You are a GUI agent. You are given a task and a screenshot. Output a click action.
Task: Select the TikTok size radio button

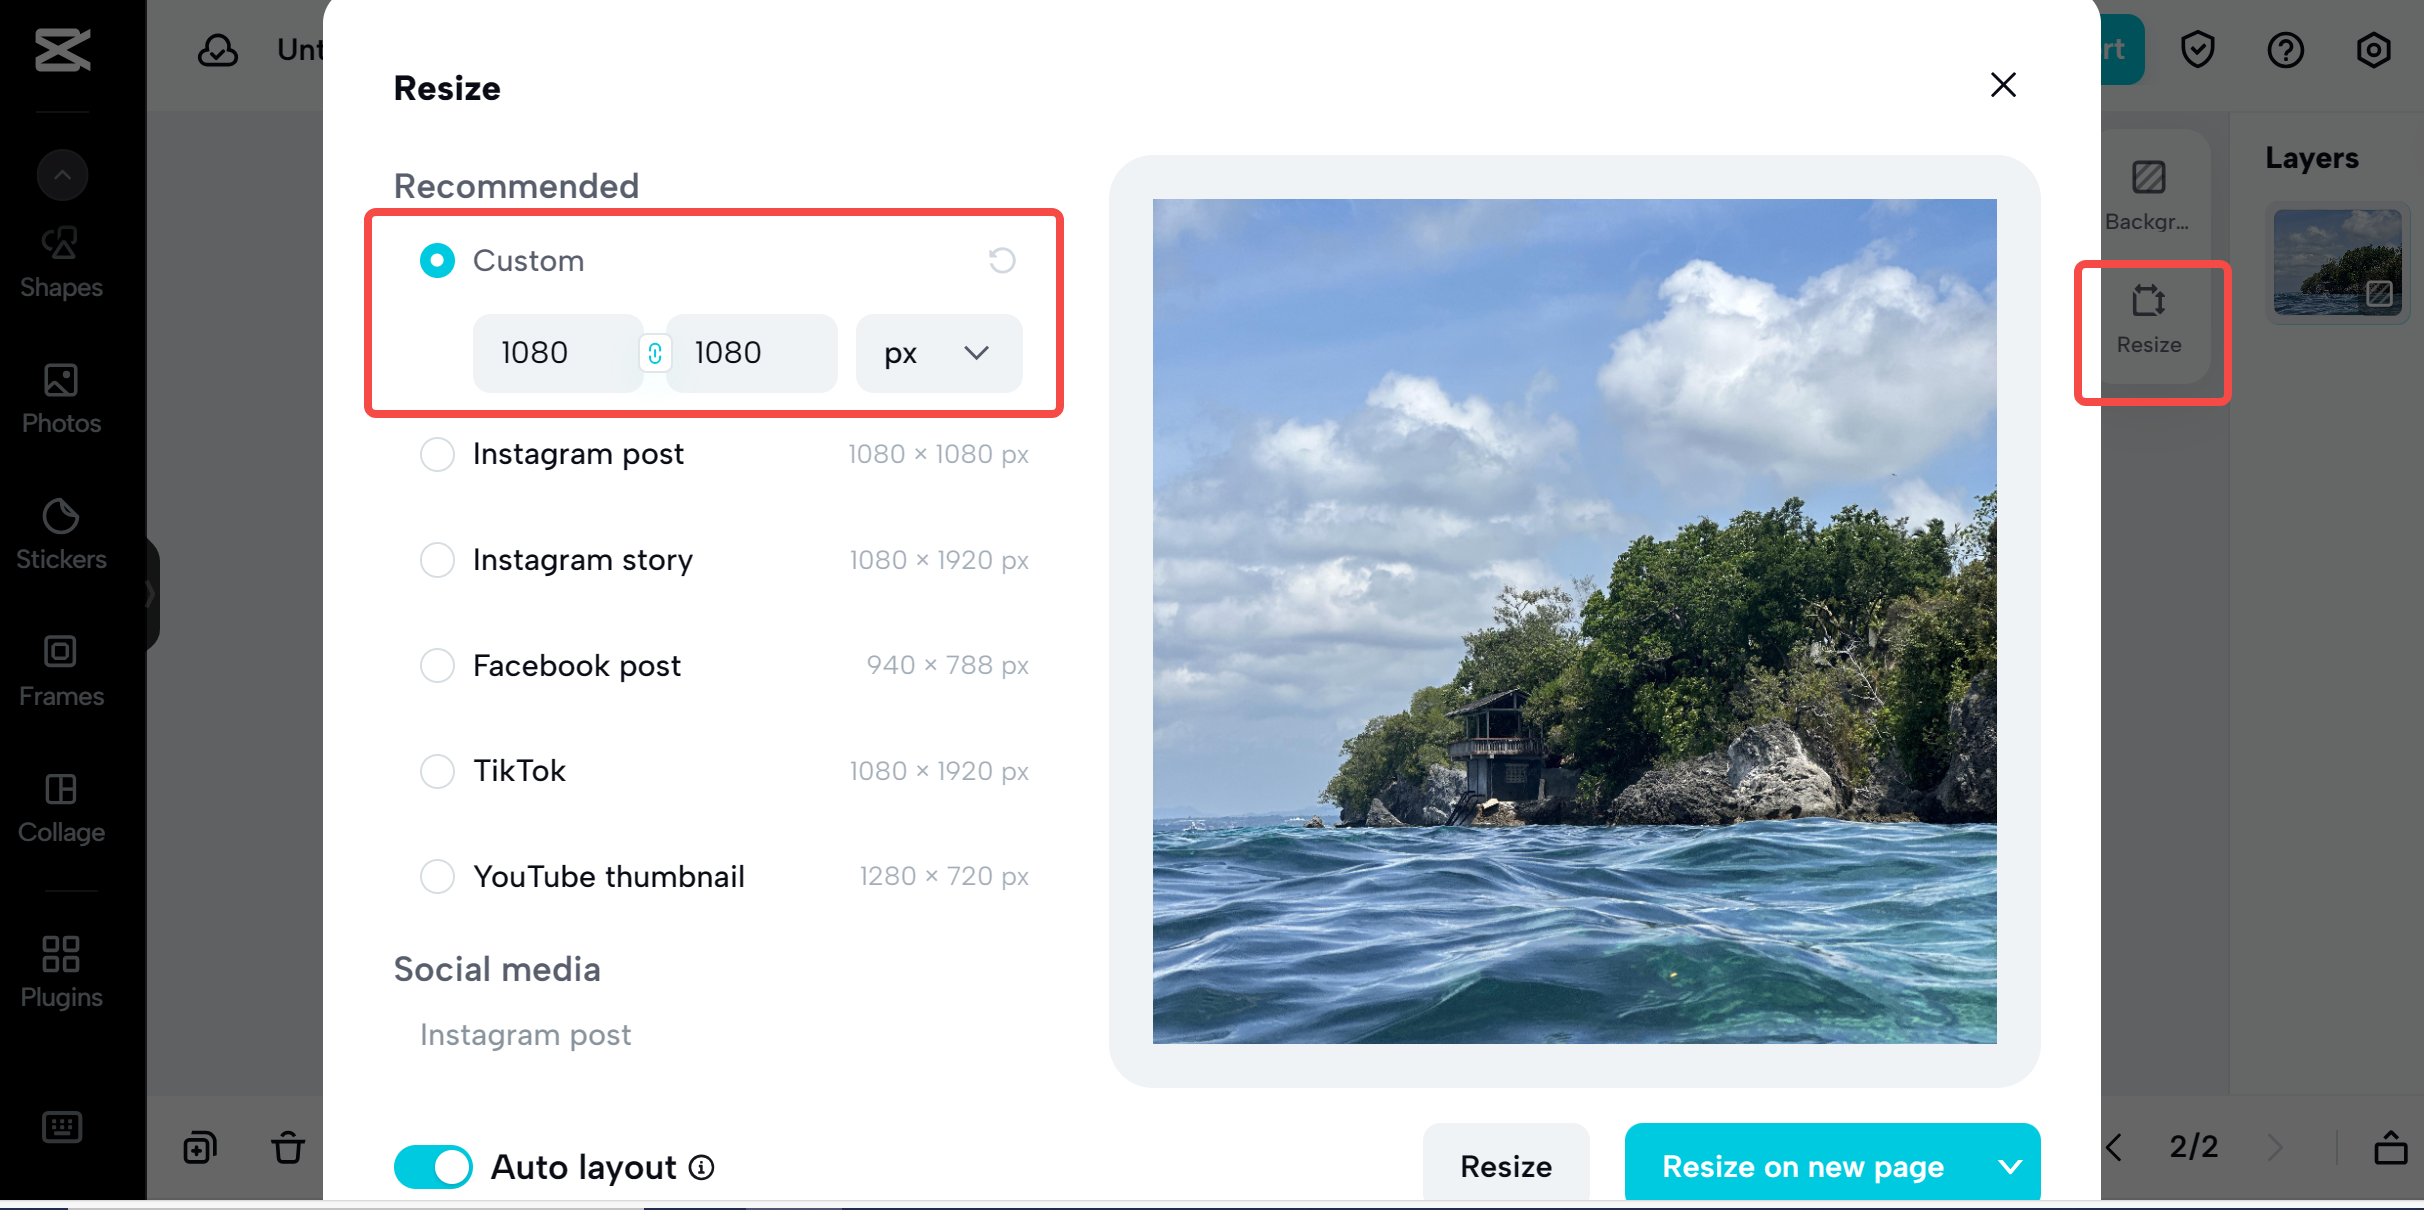(x=436, y=771)
